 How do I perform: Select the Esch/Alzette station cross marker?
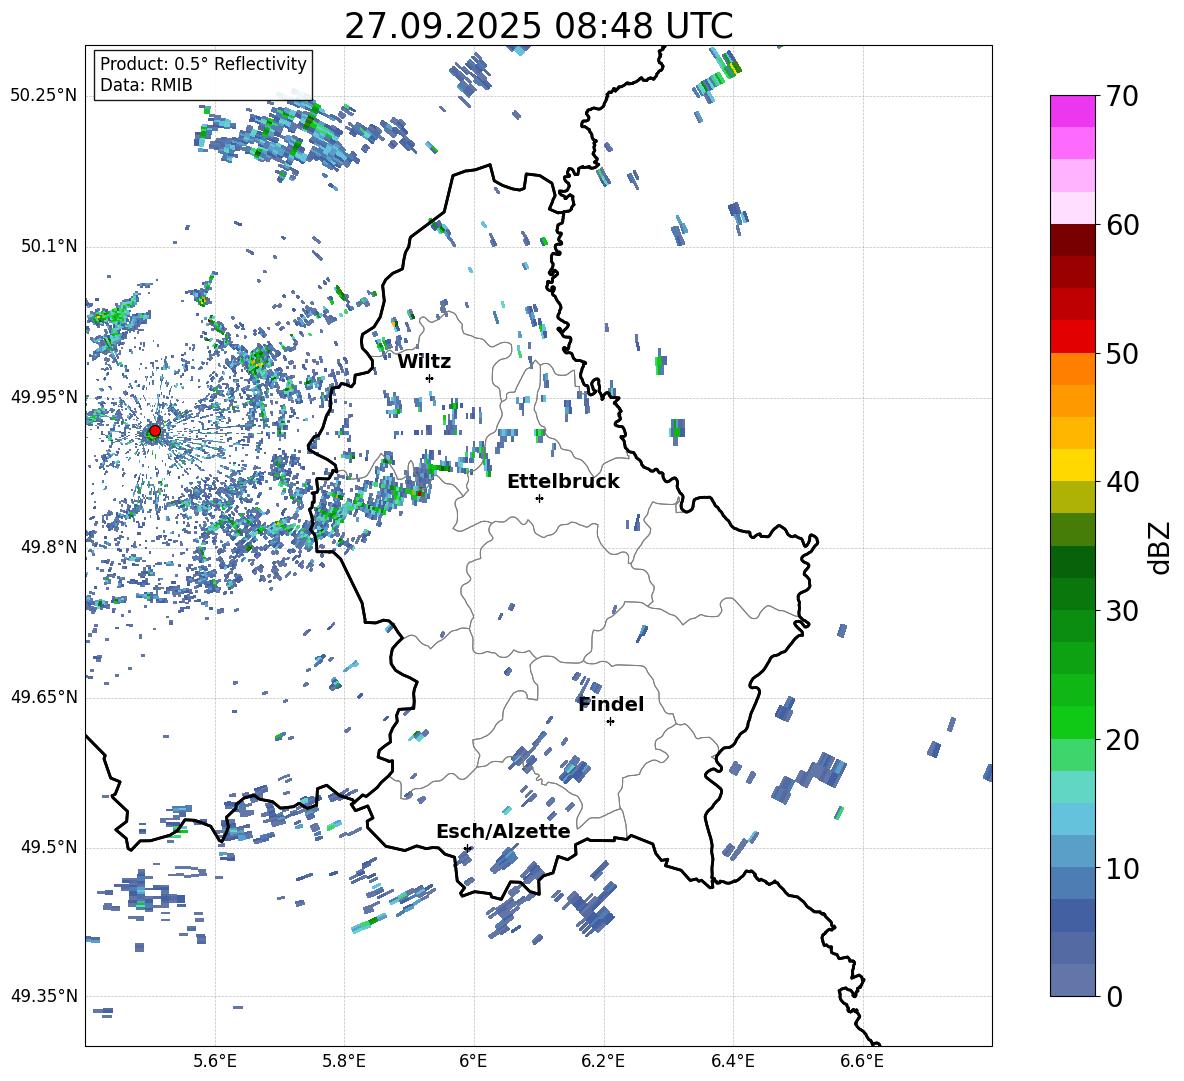467,848
